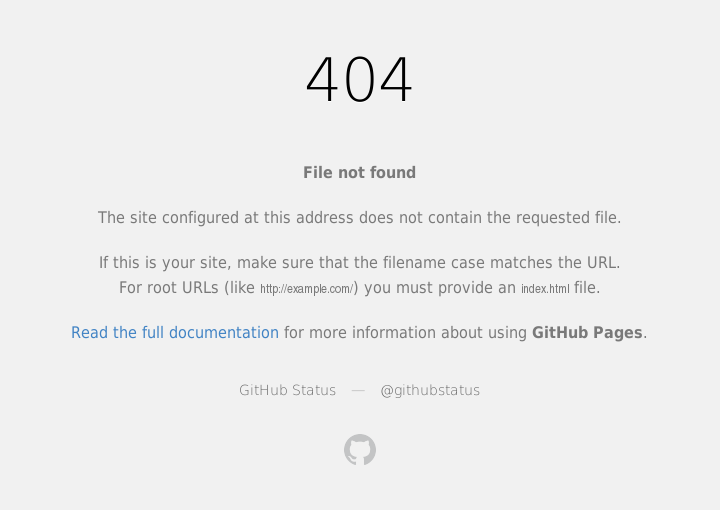Open the "Read the full documentation" link
The height and width of the screenshot is (510, 720).
175,333
